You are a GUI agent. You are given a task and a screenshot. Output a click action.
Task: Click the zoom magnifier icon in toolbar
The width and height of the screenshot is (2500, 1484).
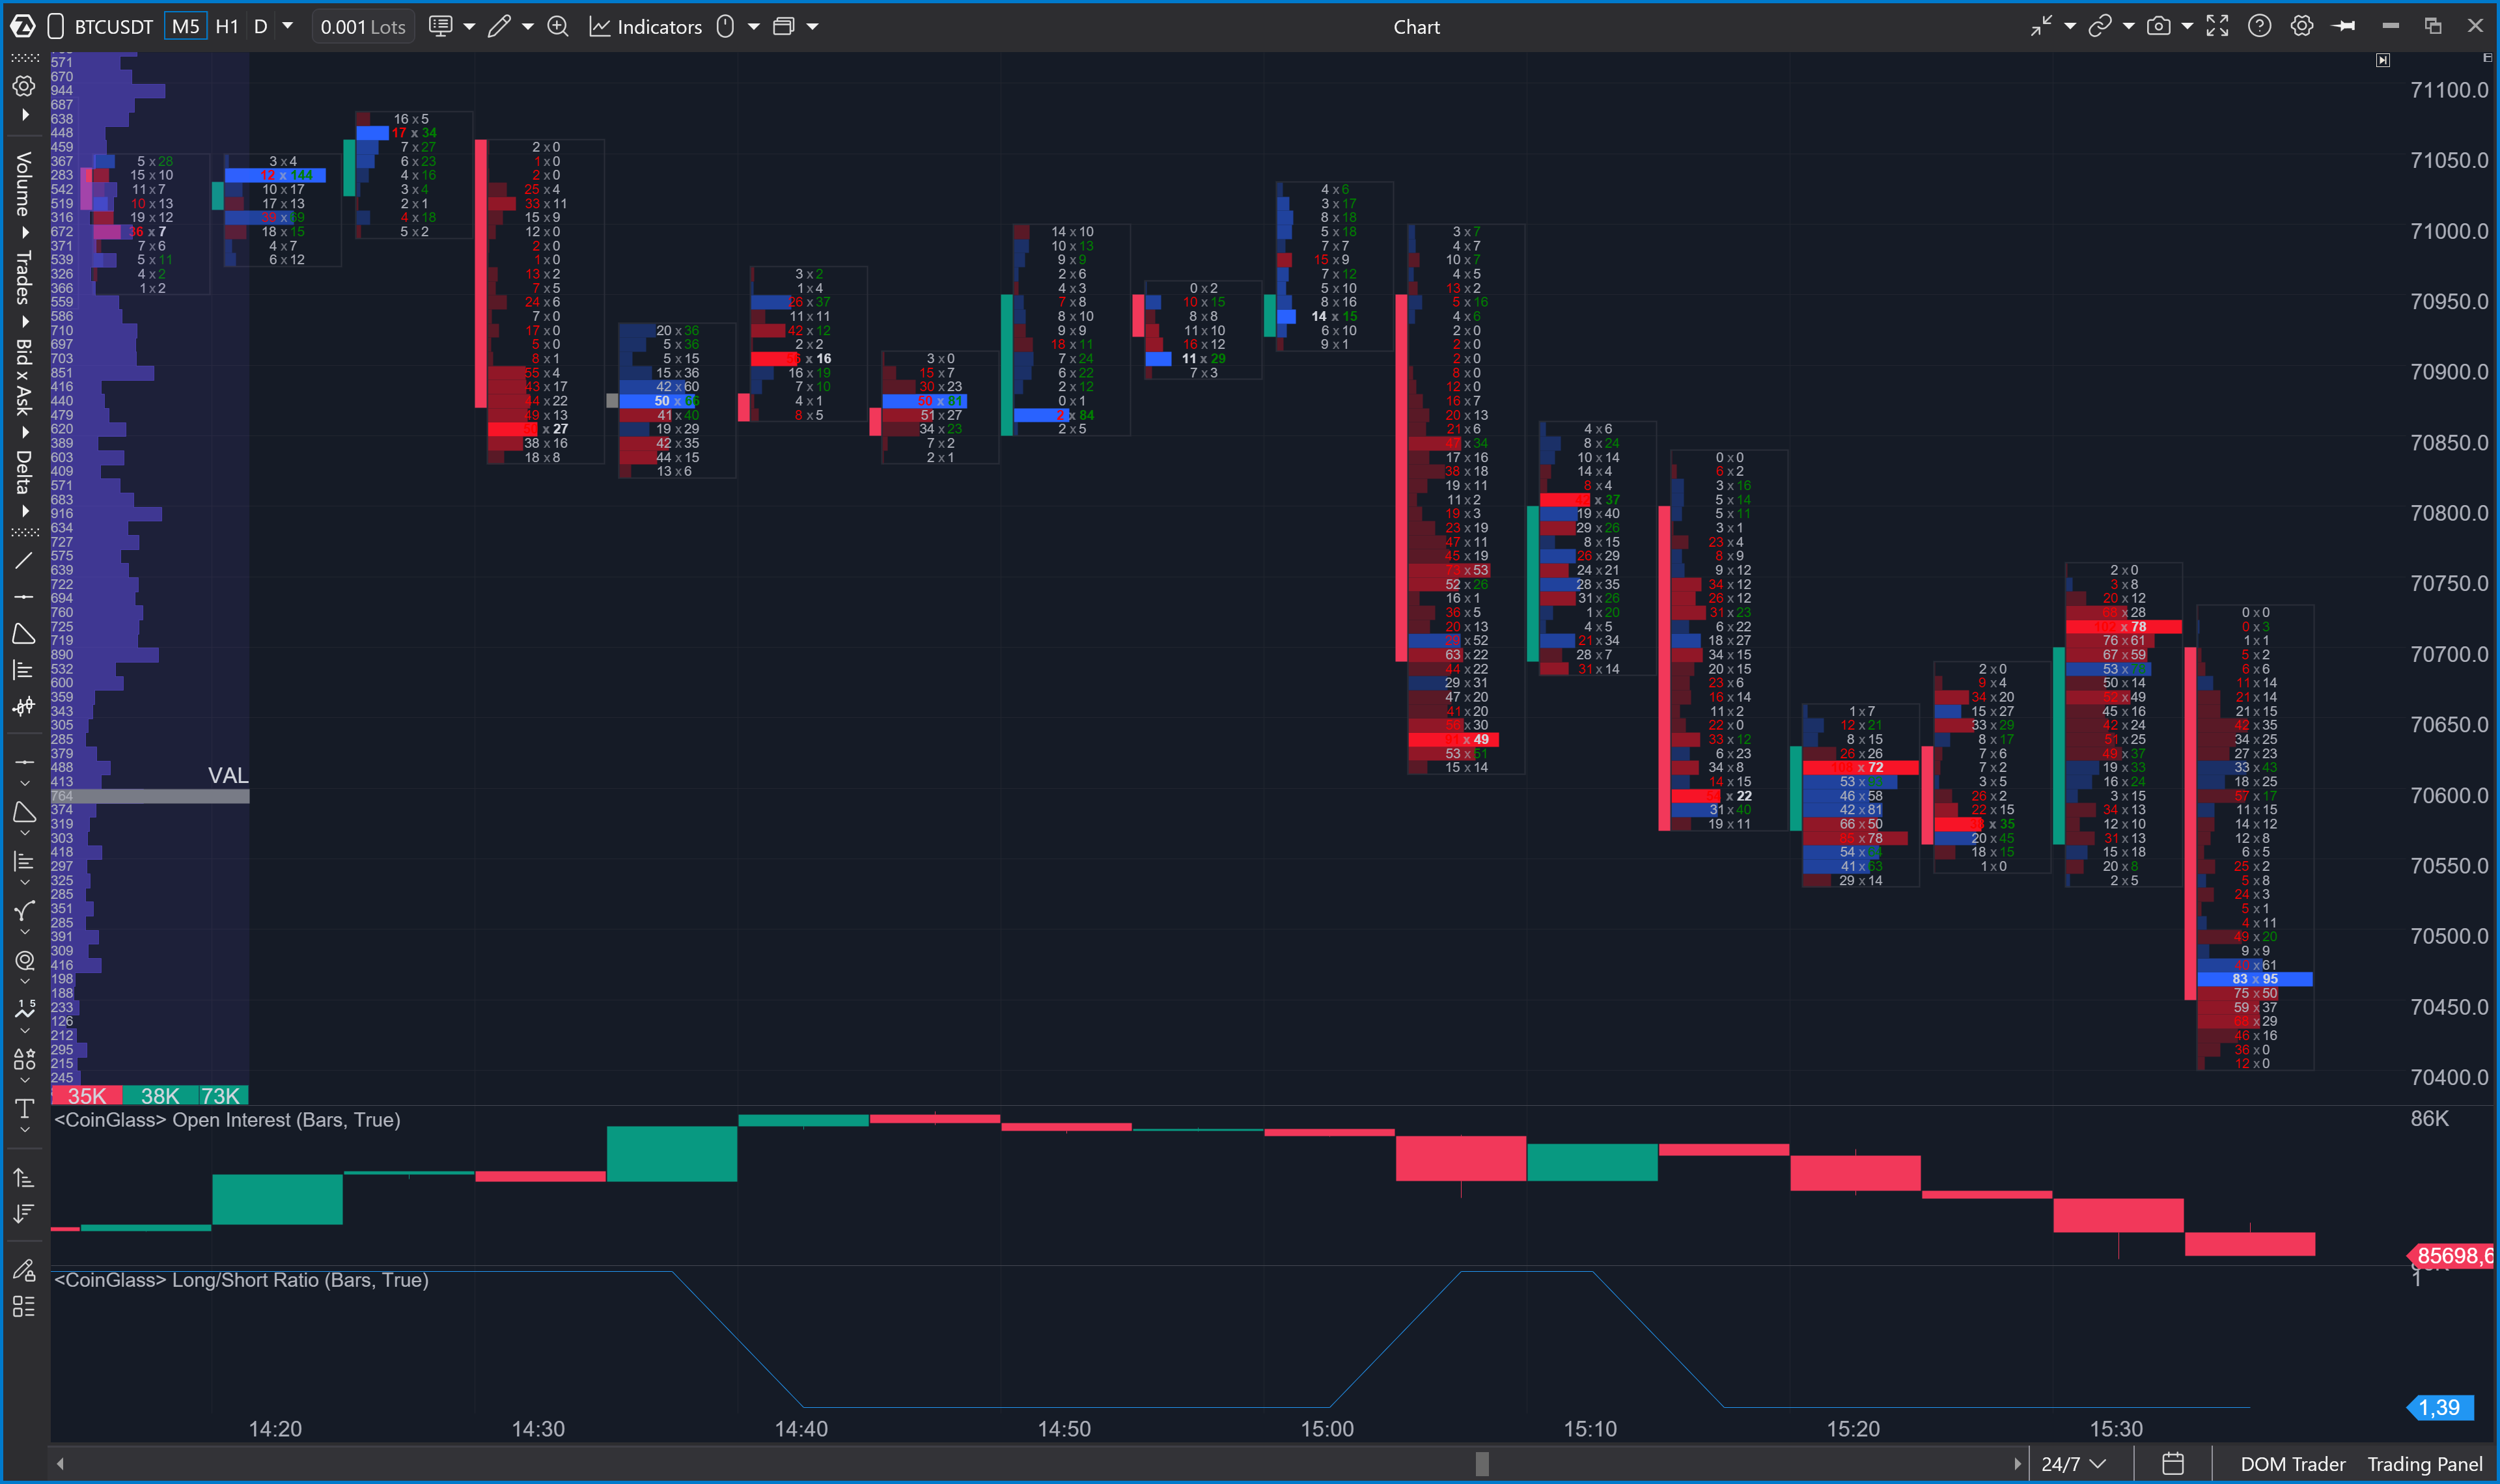point(558,27)
